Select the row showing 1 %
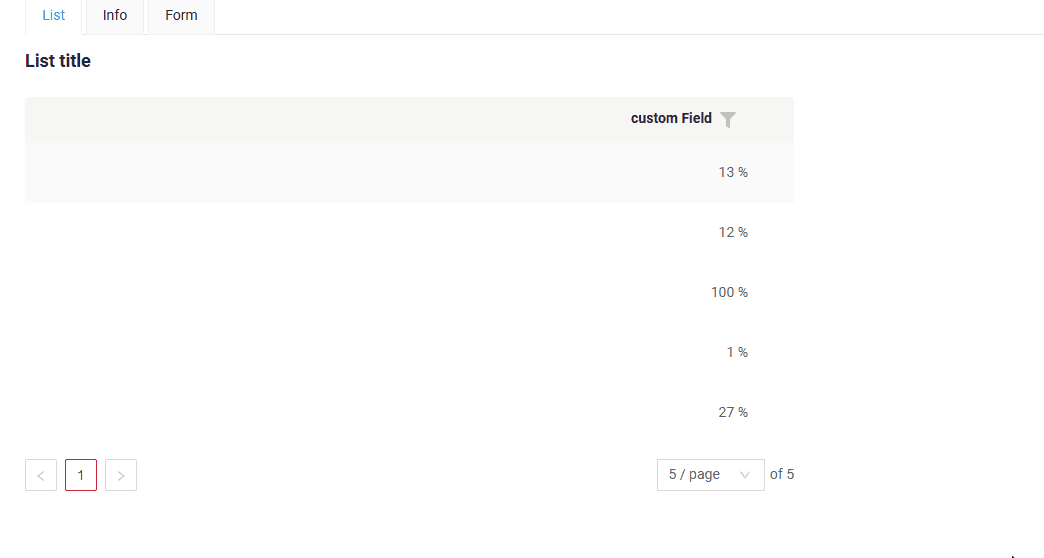 pos(409,352)
